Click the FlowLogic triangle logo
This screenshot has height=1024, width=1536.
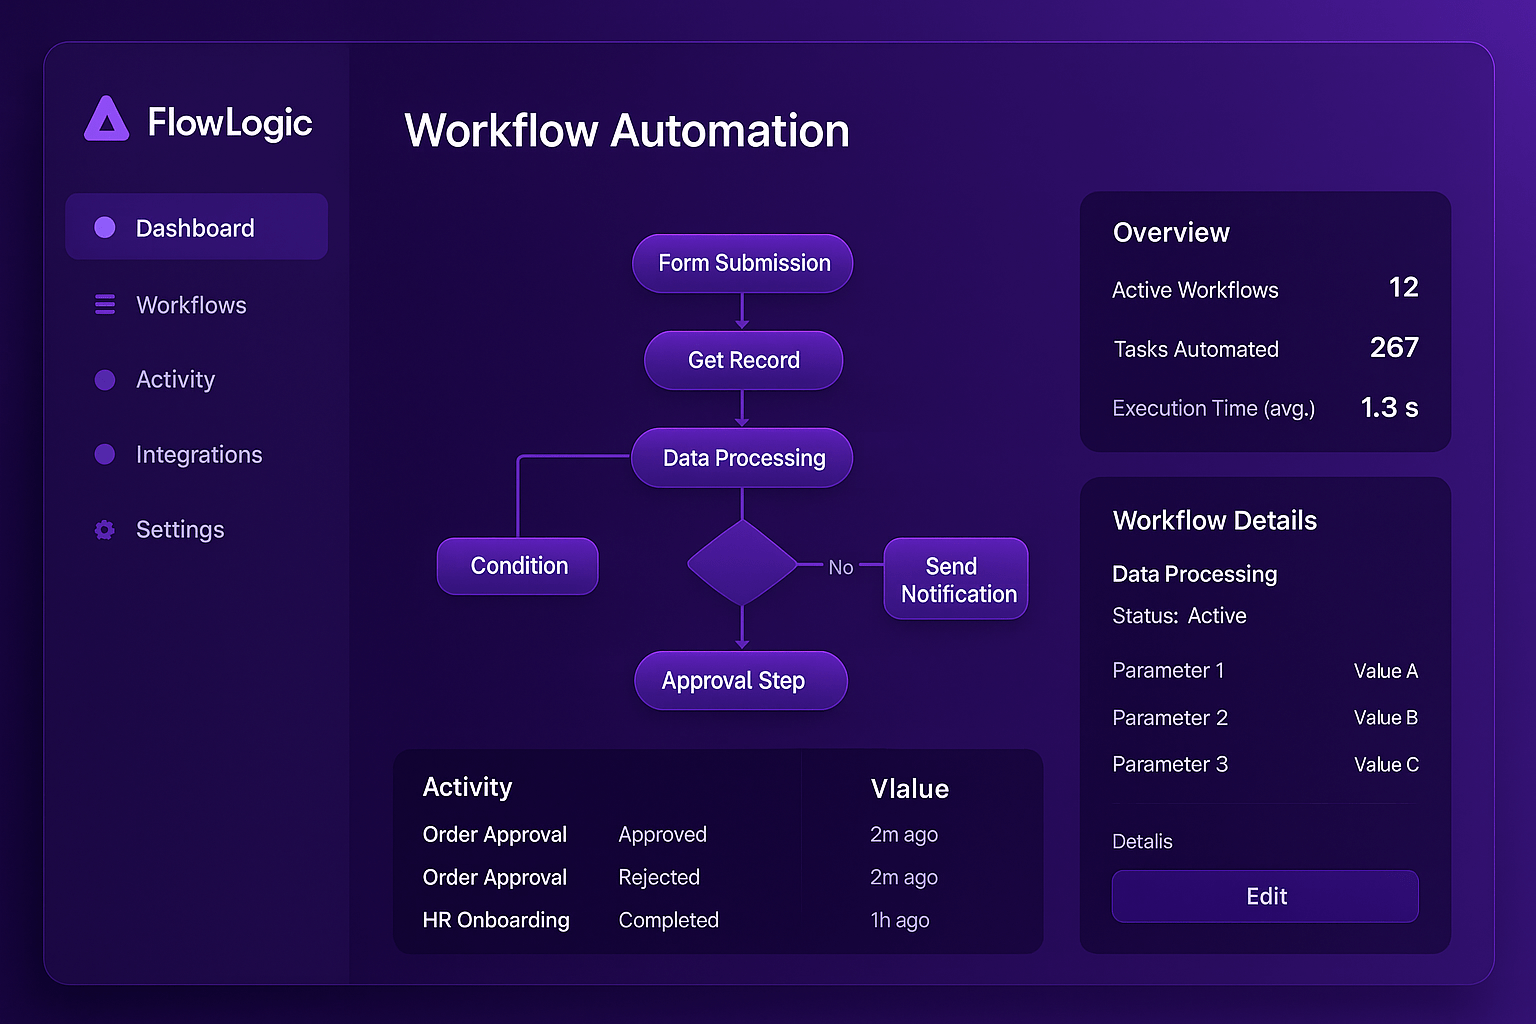coord(106,120)
